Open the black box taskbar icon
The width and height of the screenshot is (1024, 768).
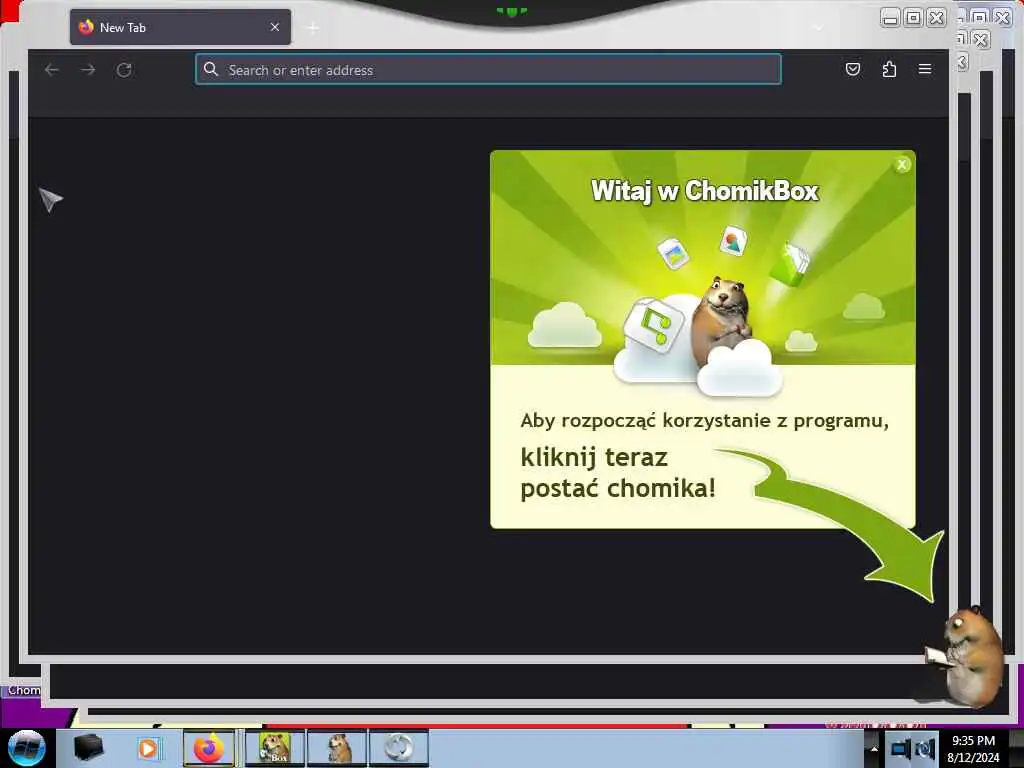click(88, 748)
